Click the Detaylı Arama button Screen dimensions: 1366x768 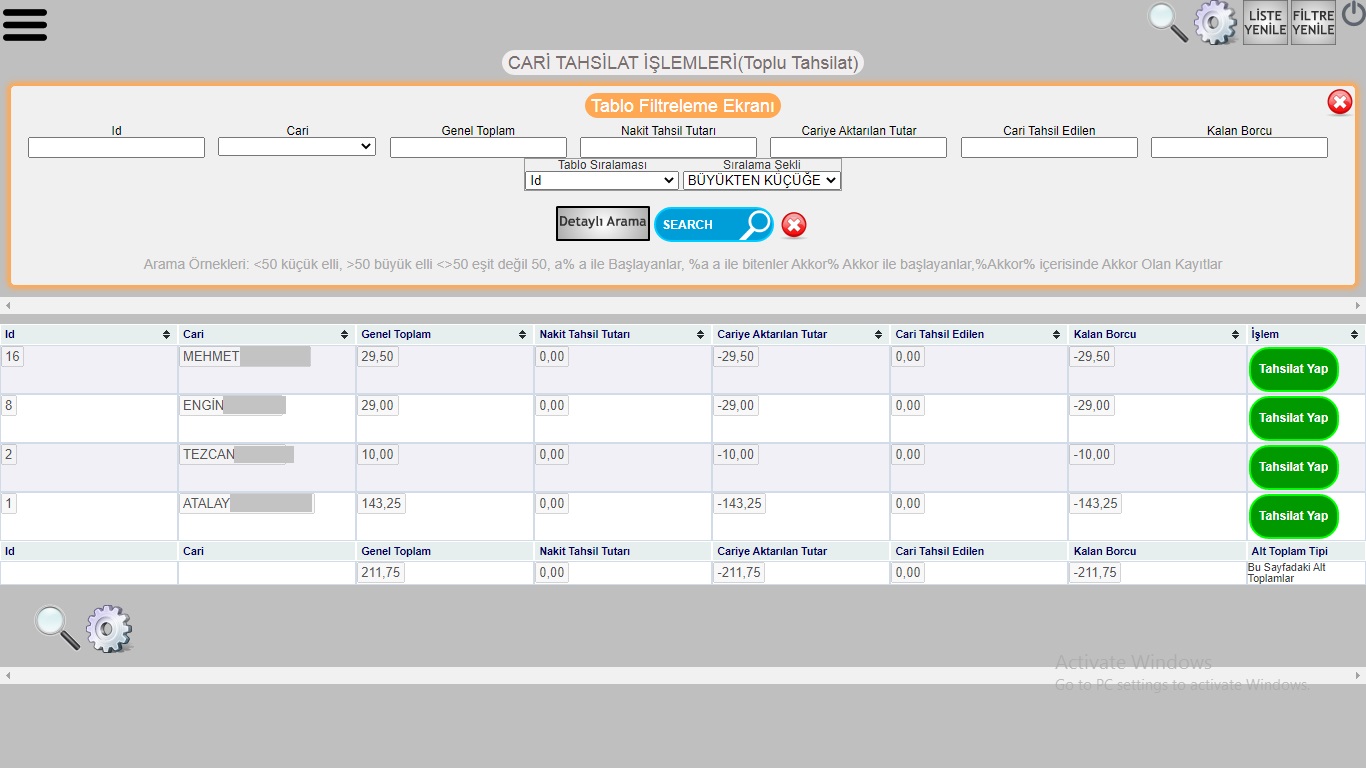pos(603,223)
